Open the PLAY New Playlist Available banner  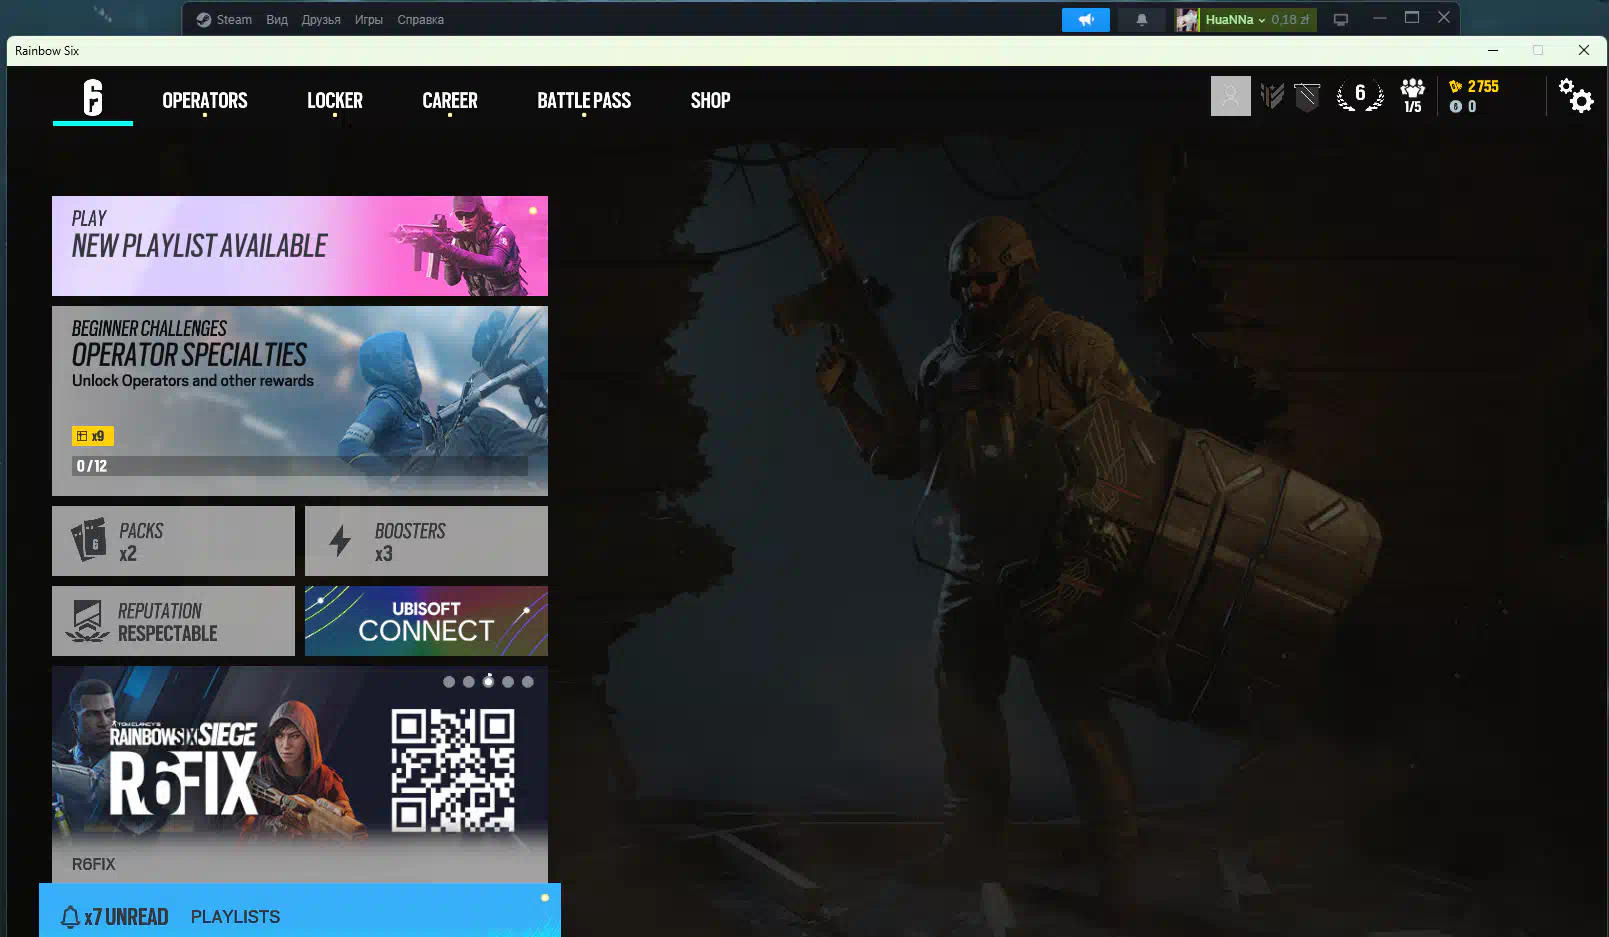pyautogui.click(x=300, y=246)
